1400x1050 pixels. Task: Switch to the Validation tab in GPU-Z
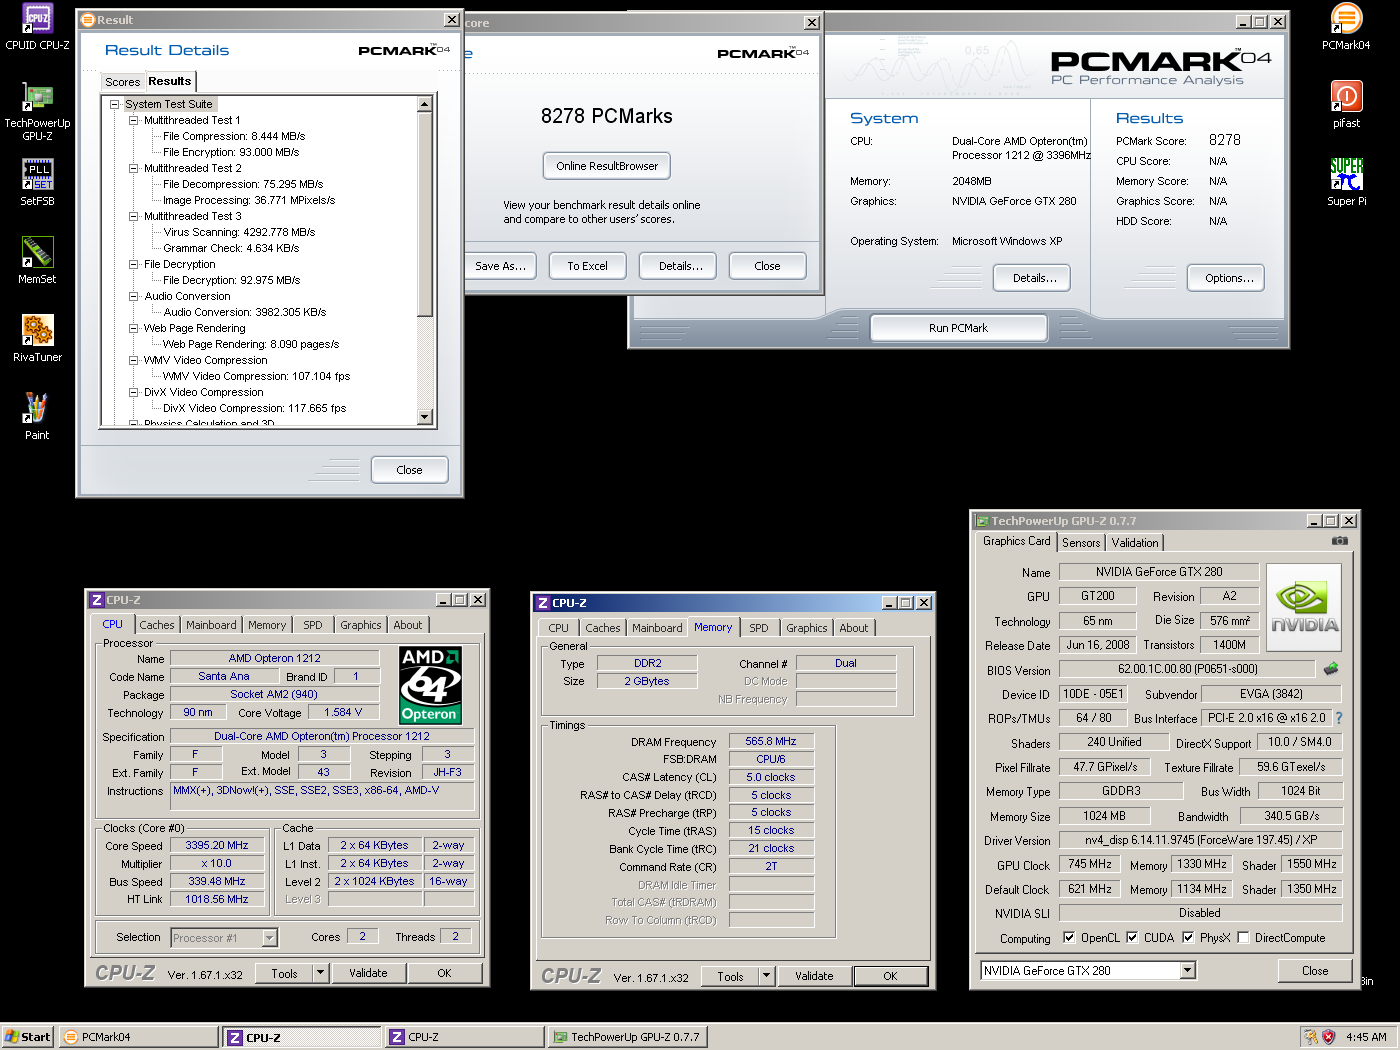[x=1135, y=543]
